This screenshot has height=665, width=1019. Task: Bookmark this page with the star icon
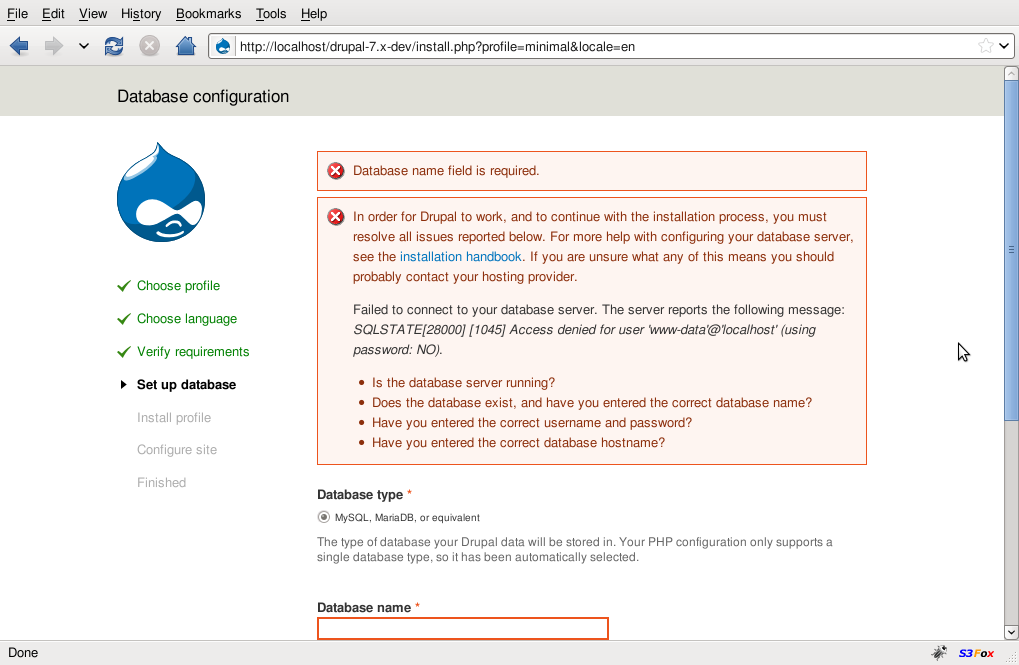(986, 46)
